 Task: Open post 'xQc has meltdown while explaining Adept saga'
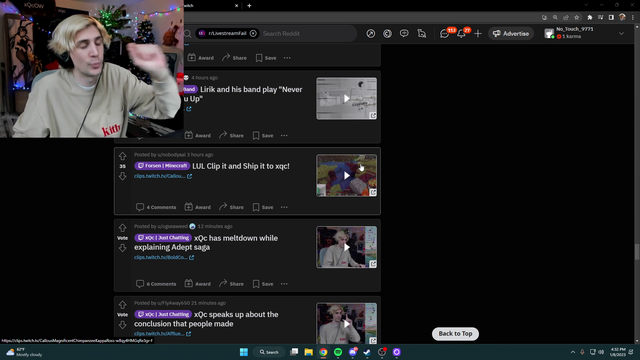tap(206, 242)
